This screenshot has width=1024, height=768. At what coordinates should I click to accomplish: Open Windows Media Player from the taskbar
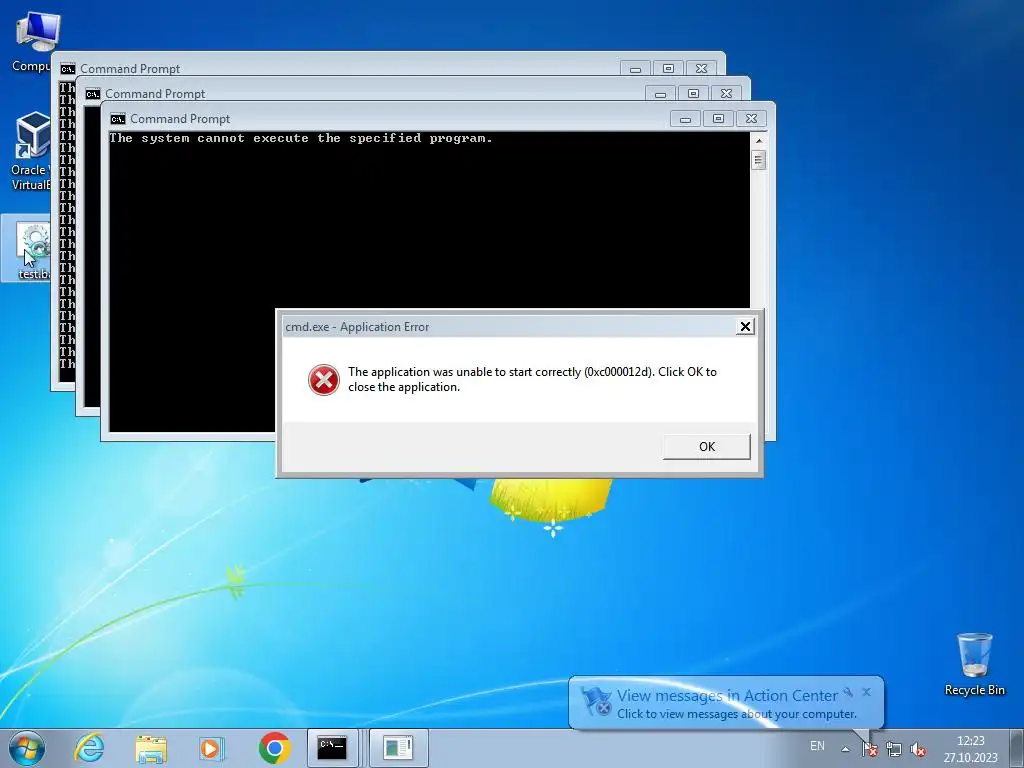(212, 748)
